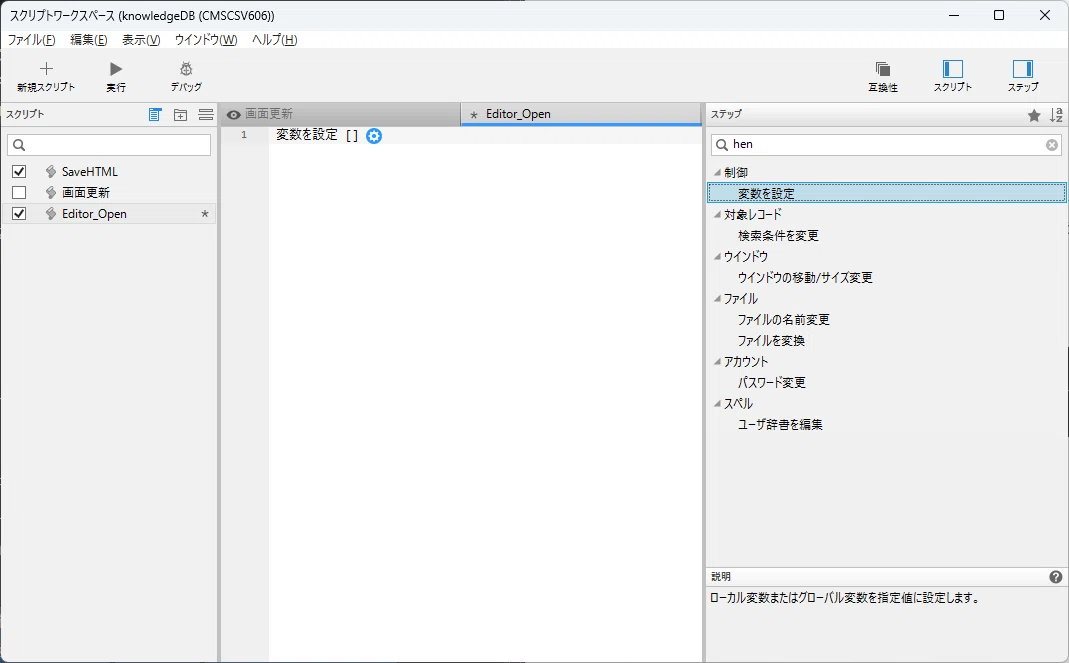This screenshot has width=1069, height=663.
Task: Open the ヘルプ(H) menu
Action: point(275,40)
